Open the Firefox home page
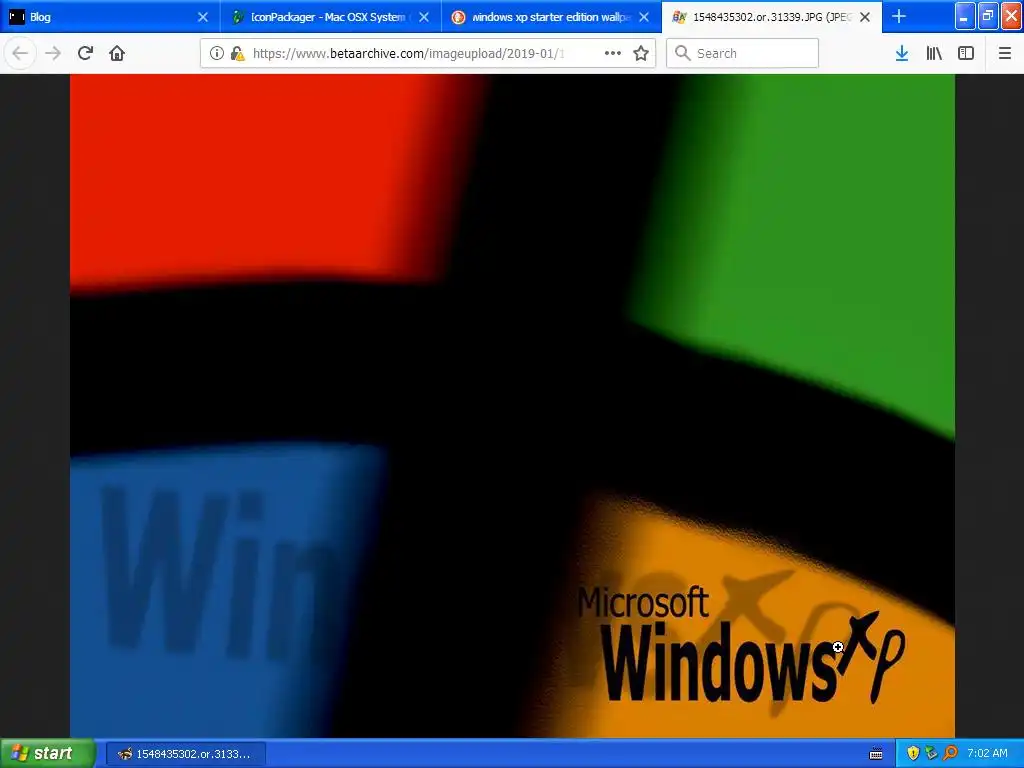Image resolution: width=1024 pixels, height=768 pixels. [x=117, y=54]
